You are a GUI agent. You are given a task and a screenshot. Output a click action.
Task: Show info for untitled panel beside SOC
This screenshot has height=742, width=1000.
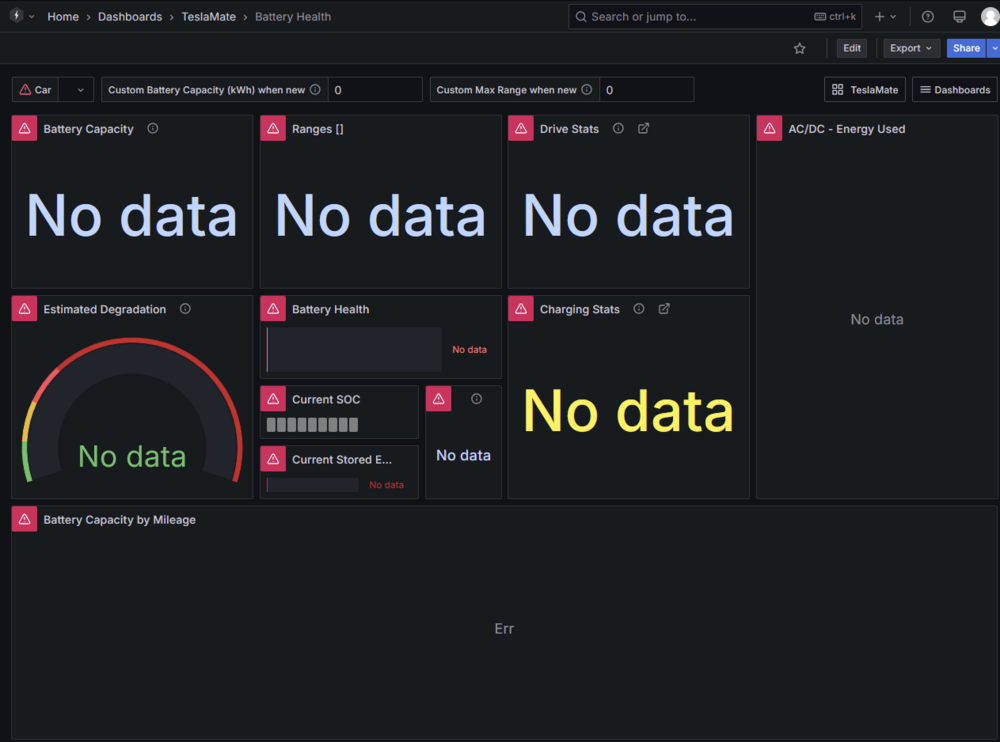(x=476, y=399)
